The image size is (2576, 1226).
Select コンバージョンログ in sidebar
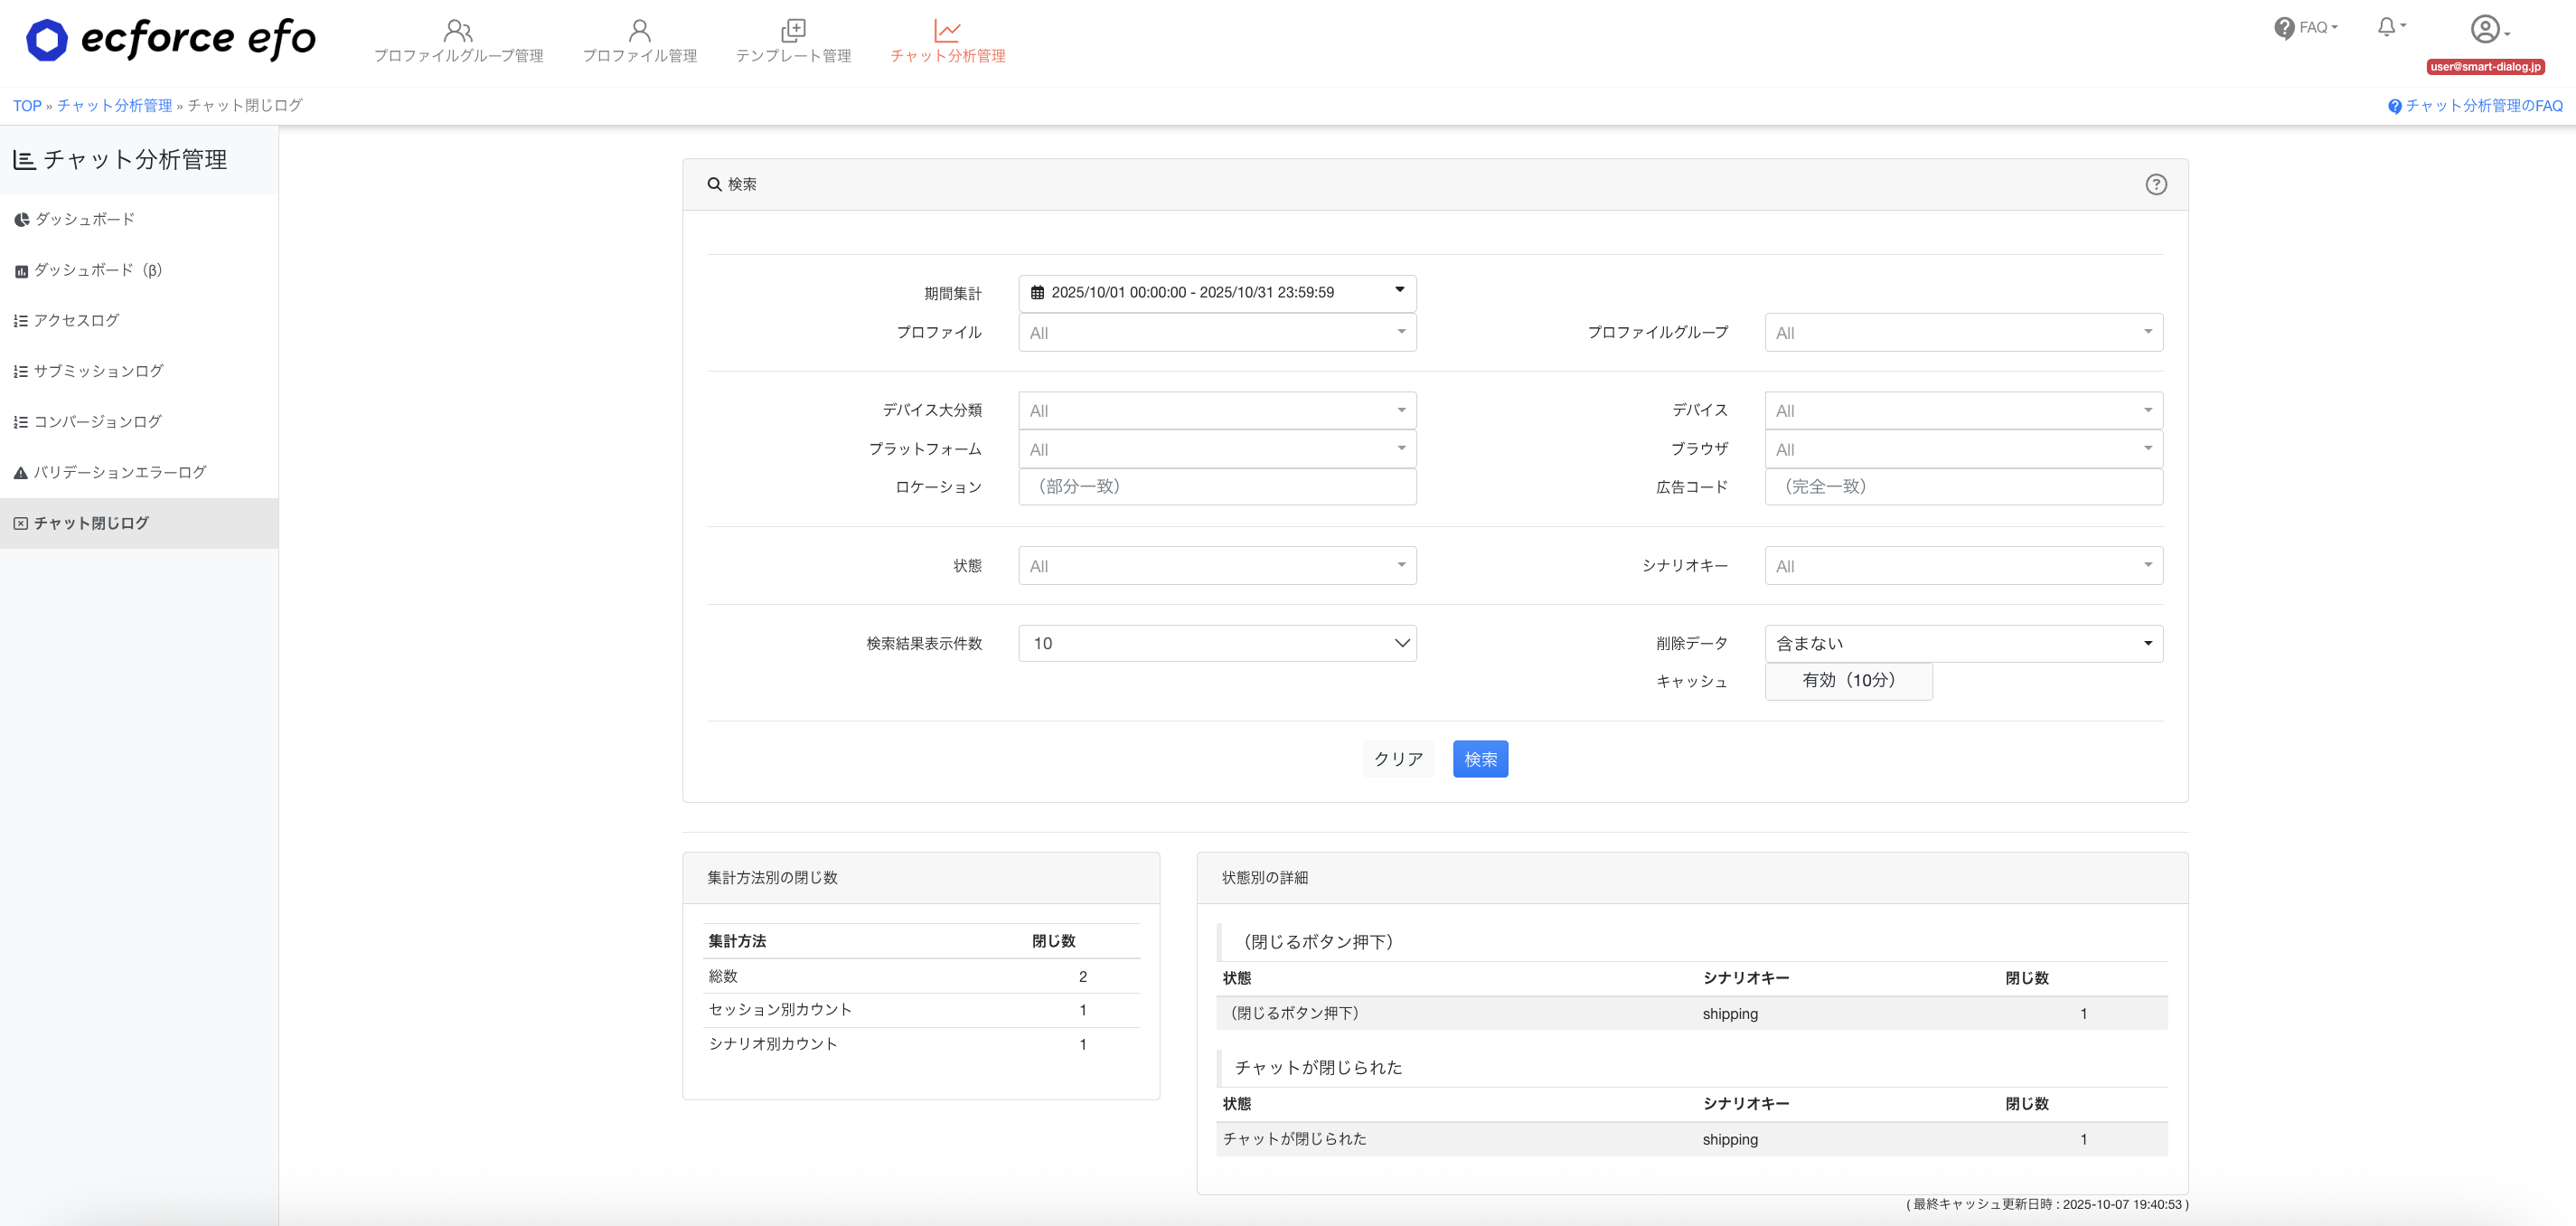[x=97, y=422]
